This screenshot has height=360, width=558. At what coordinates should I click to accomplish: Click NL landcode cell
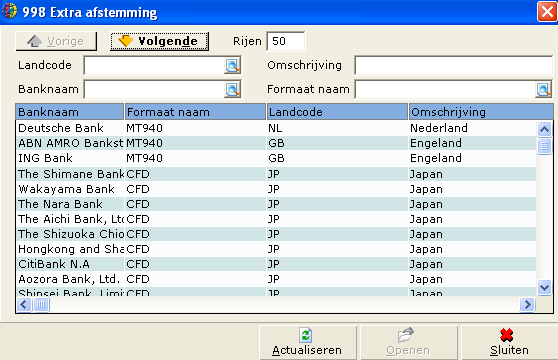click(275, 128)
